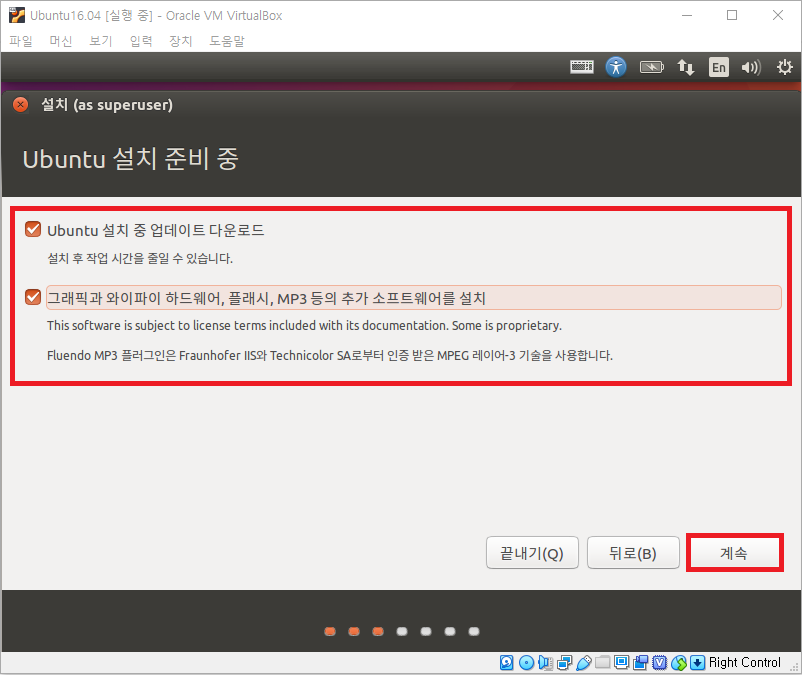Click the VirtualBox network adapters icon
This screenshot has width=802, height=675.
click(564, 663)
